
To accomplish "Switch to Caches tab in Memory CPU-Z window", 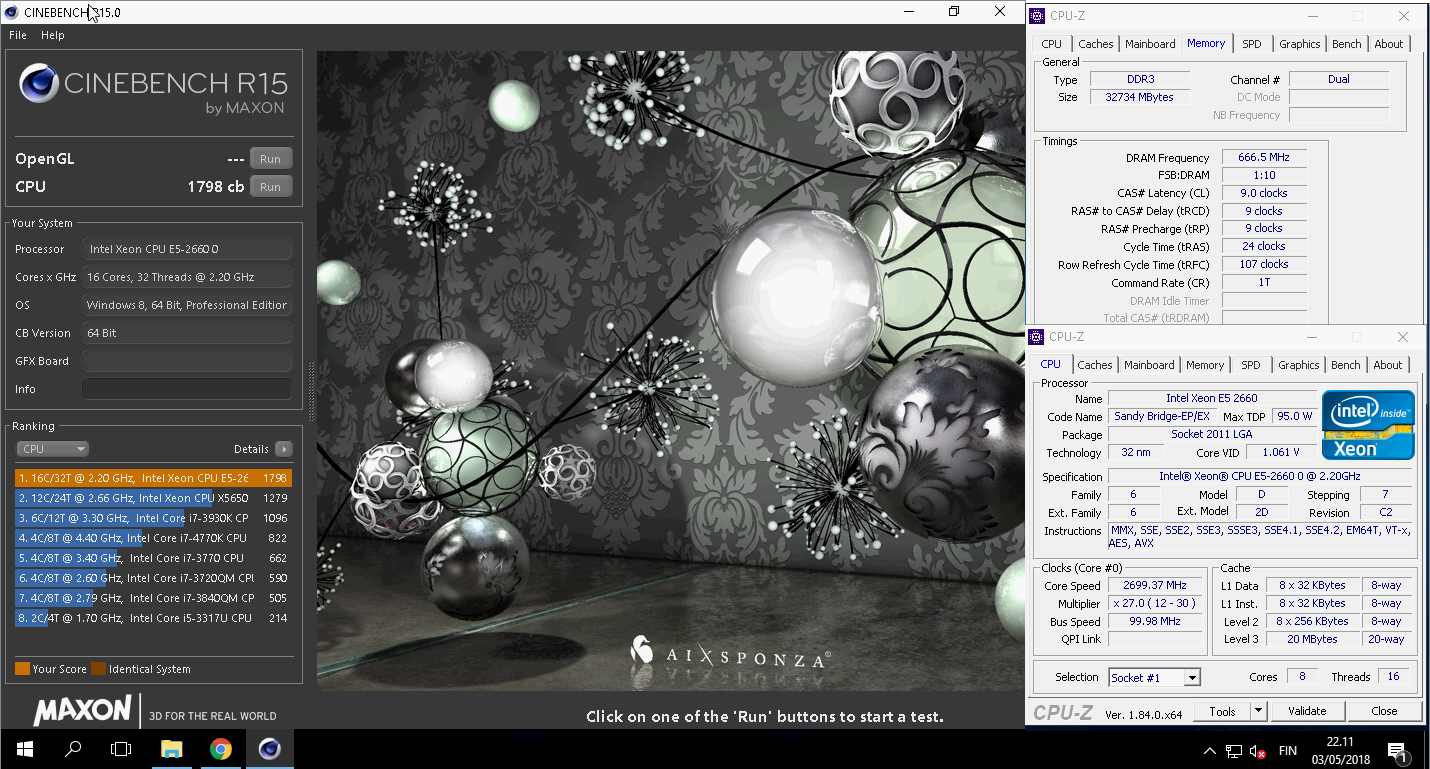I will point(1095,44).
